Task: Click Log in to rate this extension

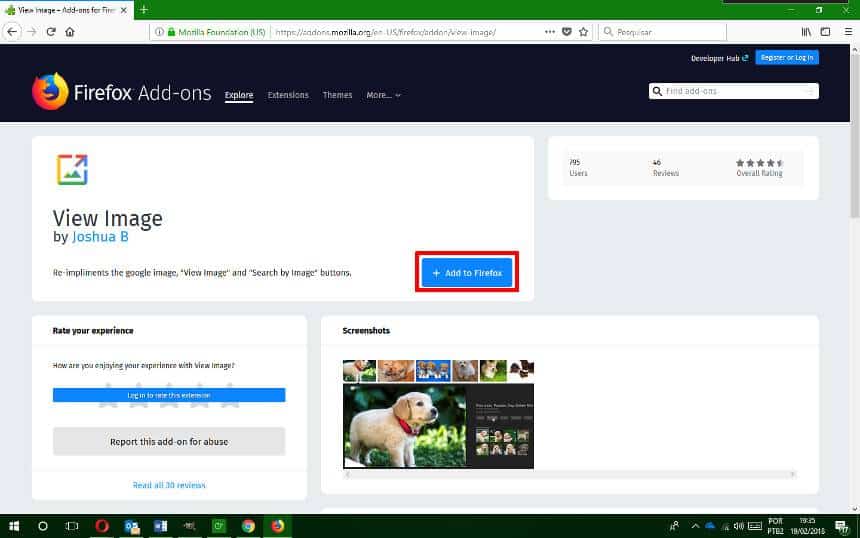Action: [x=169, y=395]
